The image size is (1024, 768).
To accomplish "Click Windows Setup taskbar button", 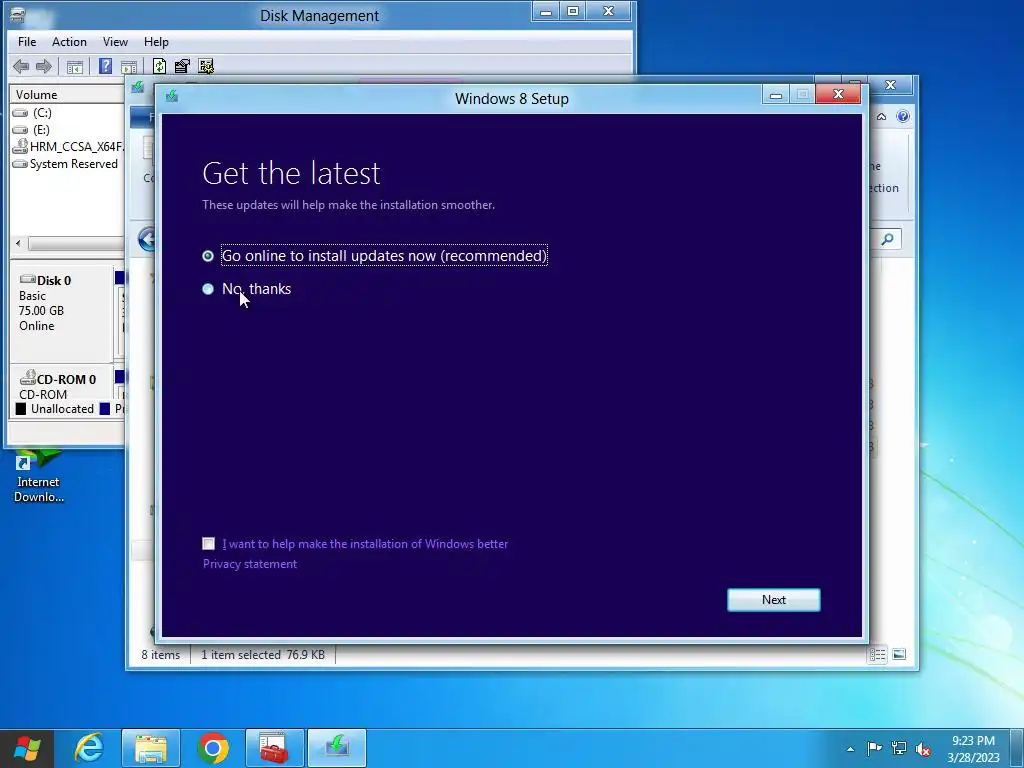I will pyautogui.click(x=337, y=748).
